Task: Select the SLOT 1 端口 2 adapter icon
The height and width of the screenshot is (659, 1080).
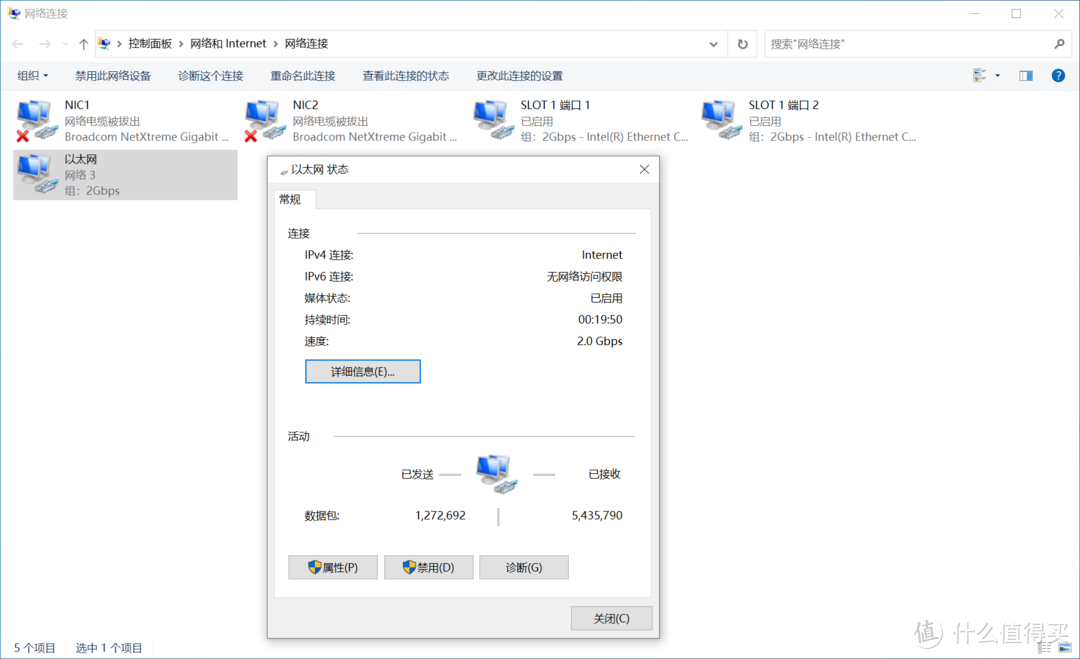Action: (x=719, y=118)
